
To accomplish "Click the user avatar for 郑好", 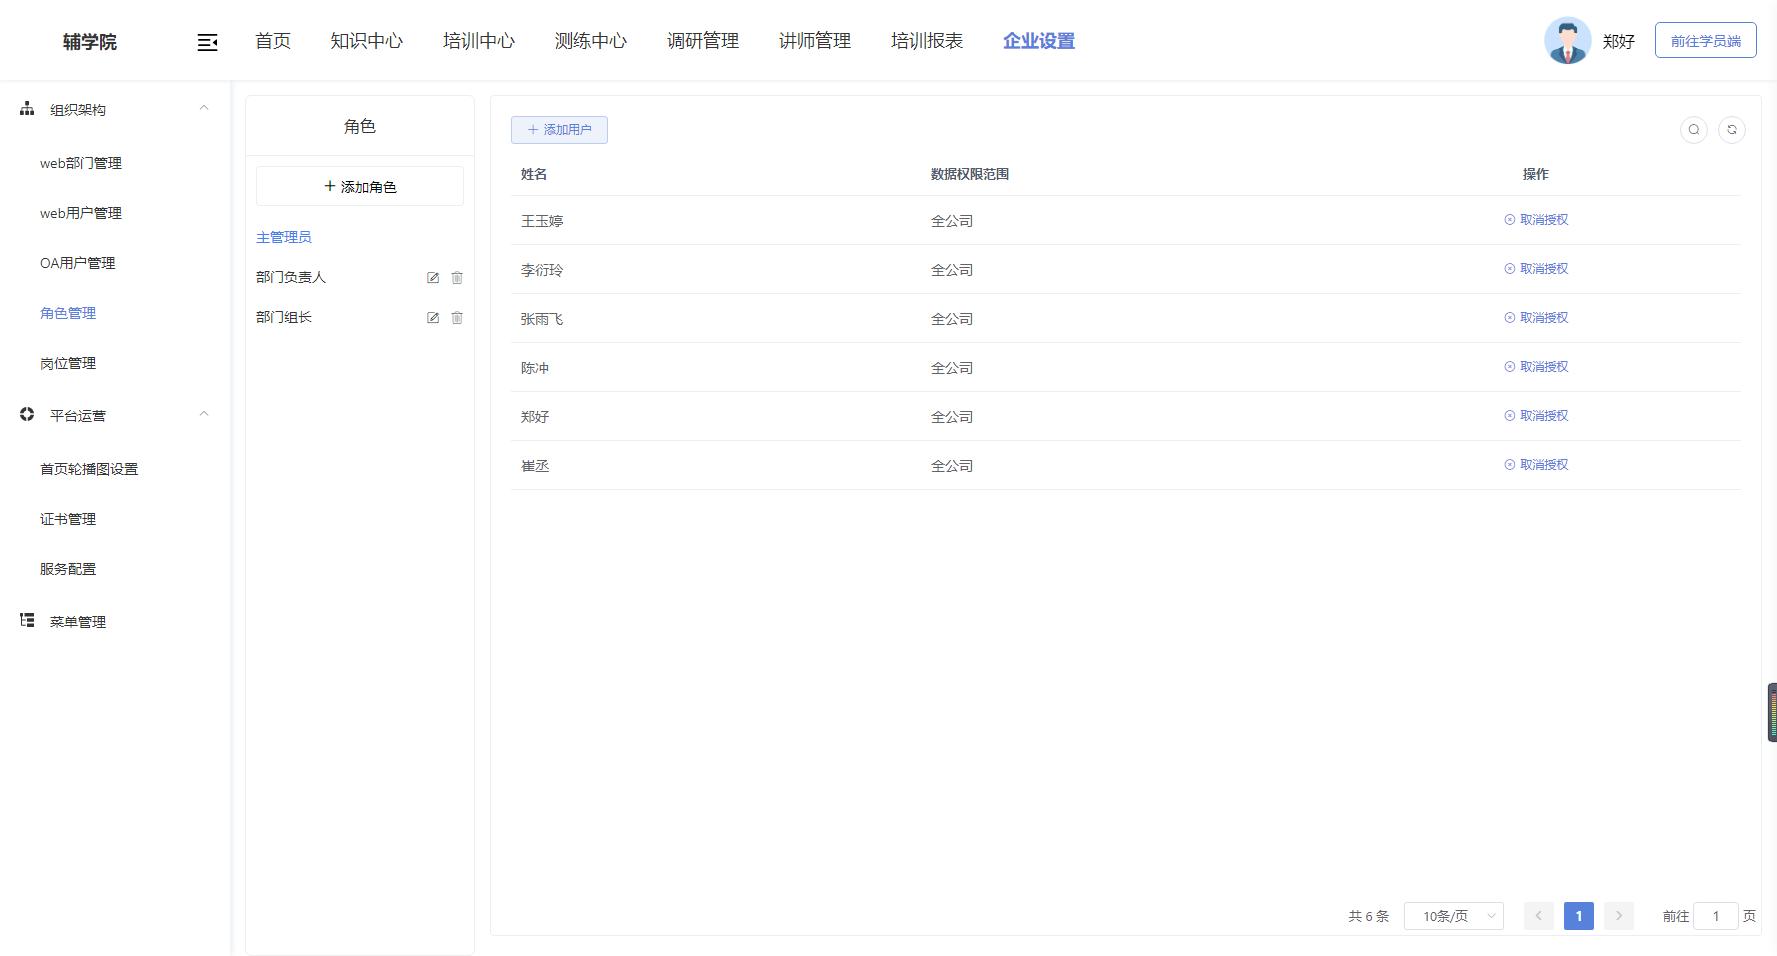I will click(x=1567, y=41).
